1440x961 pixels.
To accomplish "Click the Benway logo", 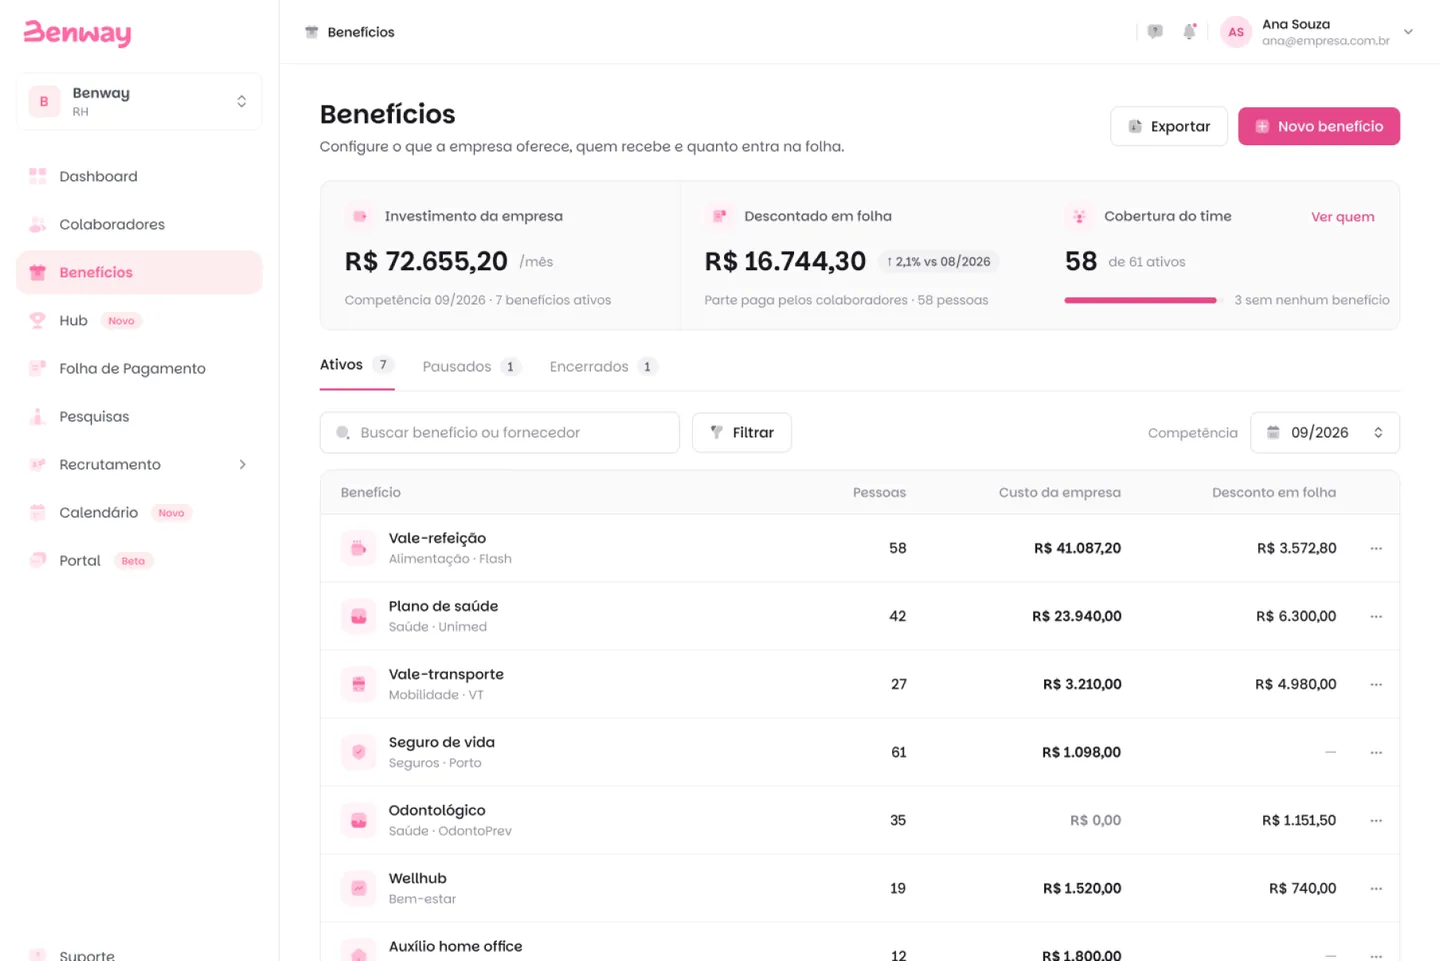I will click(77, 33).
